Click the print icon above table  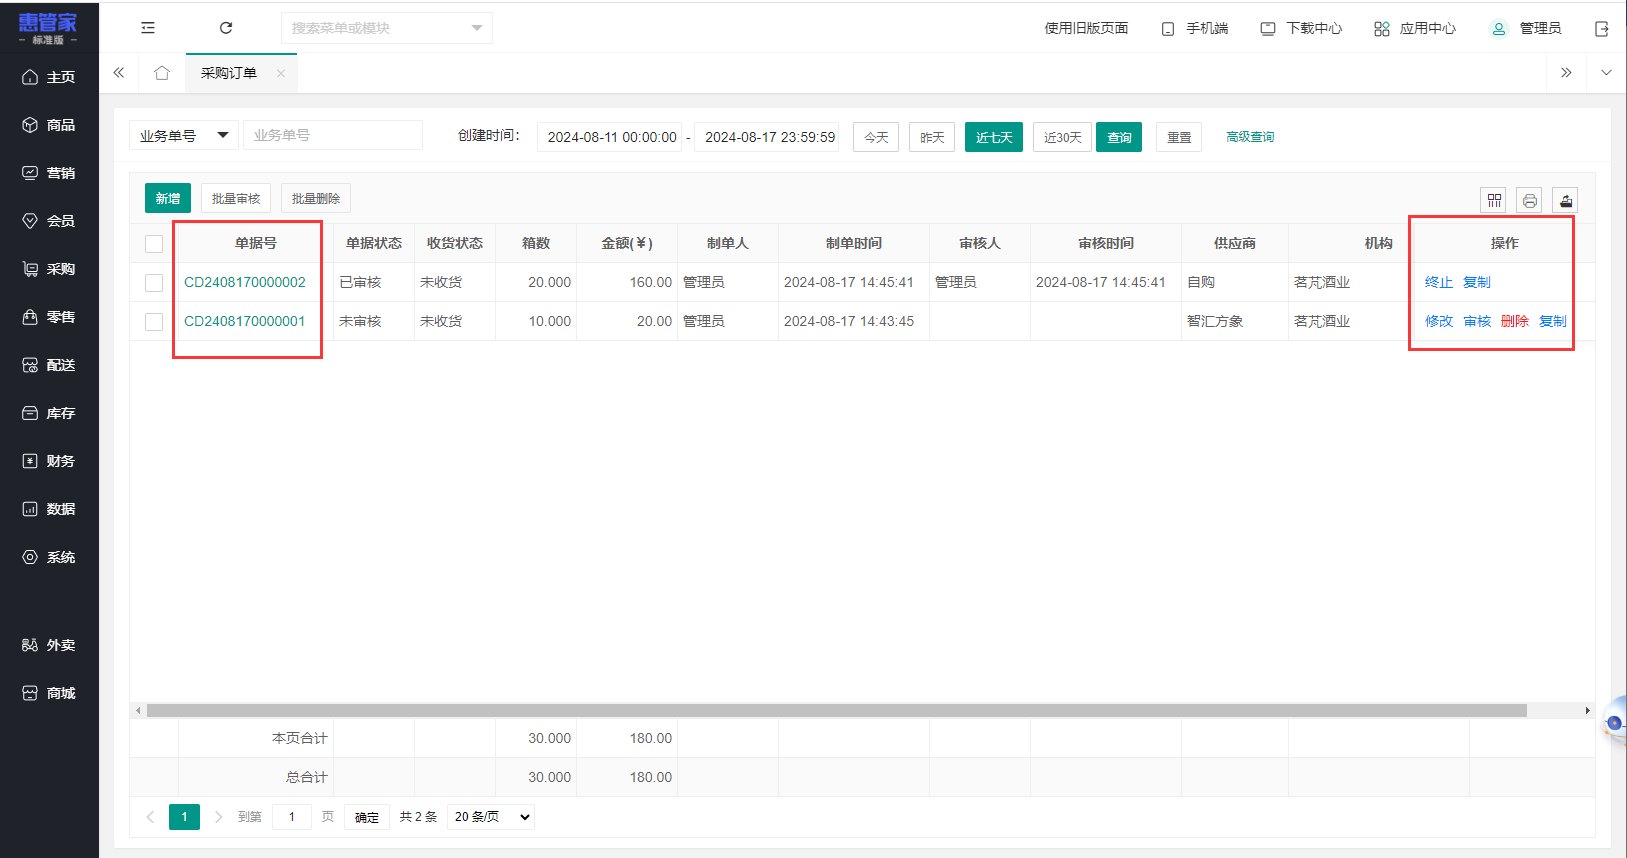(x=1530, y=201)
